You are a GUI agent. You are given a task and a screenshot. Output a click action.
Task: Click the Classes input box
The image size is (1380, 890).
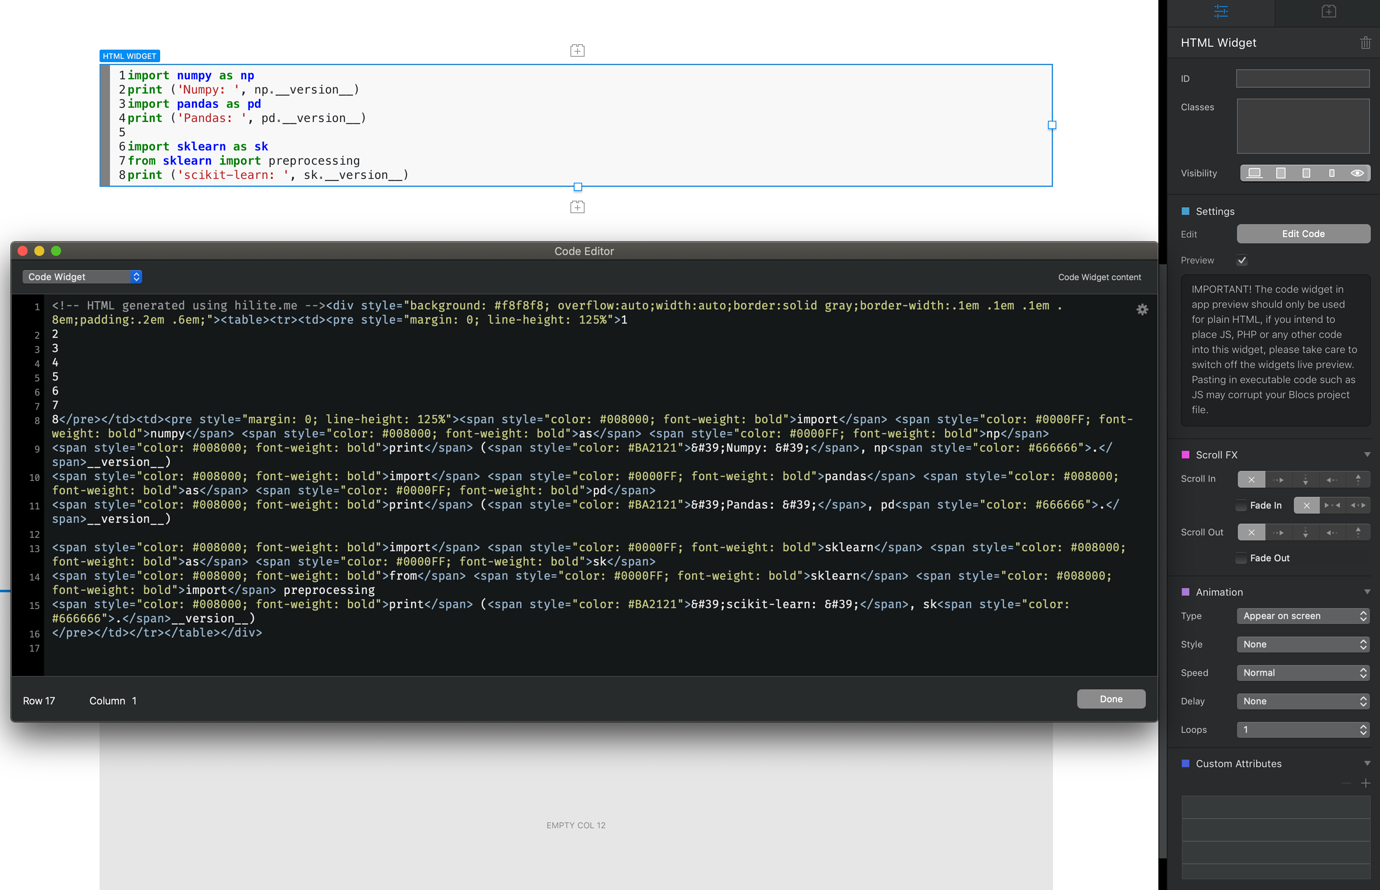coord(1303,126)
